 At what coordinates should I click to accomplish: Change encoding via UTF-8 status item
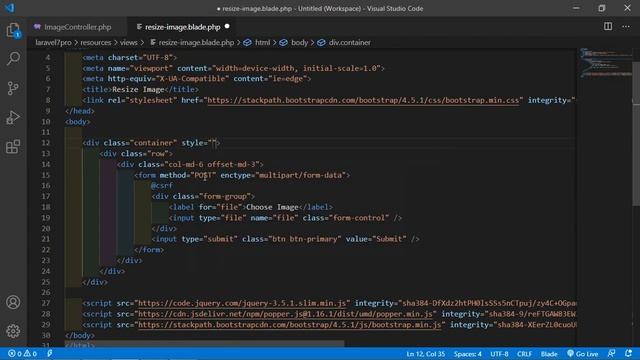coord(499,353)
